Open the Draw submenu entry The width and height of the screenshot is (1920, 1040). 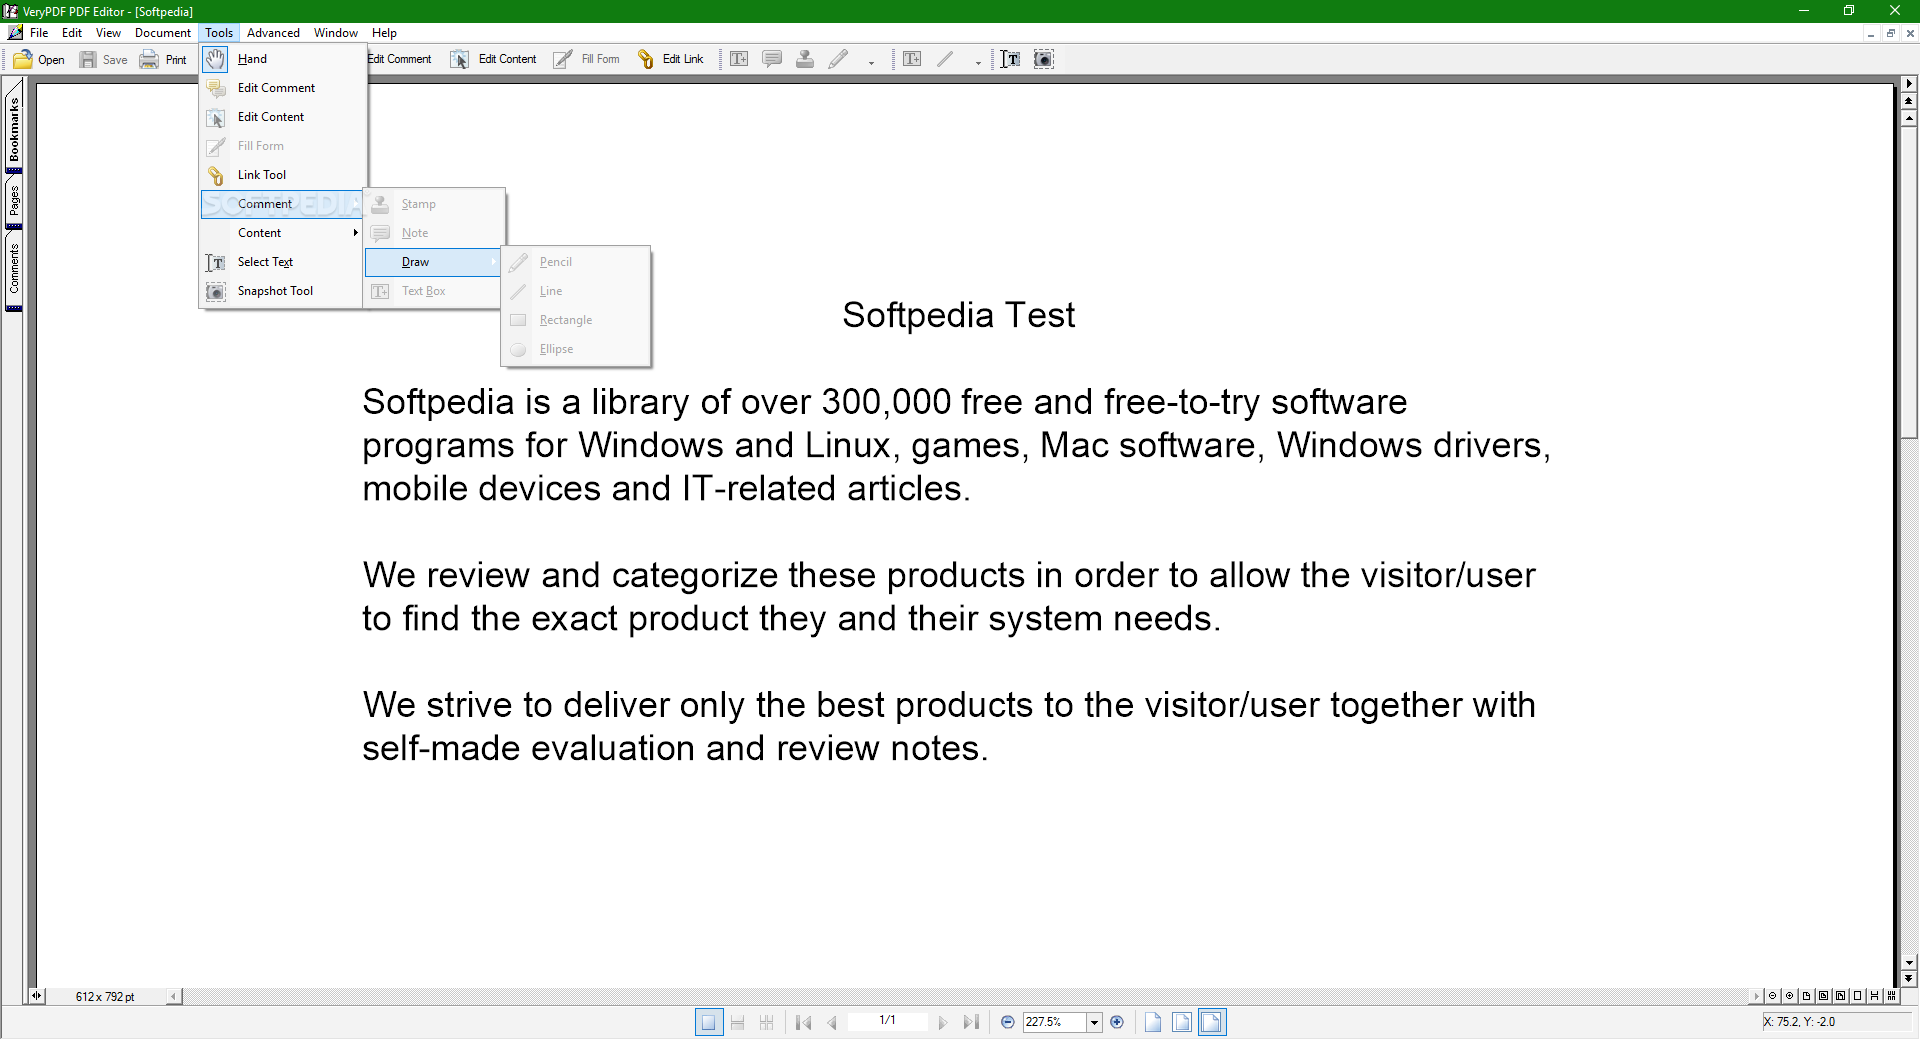click(x=433, y=262)
